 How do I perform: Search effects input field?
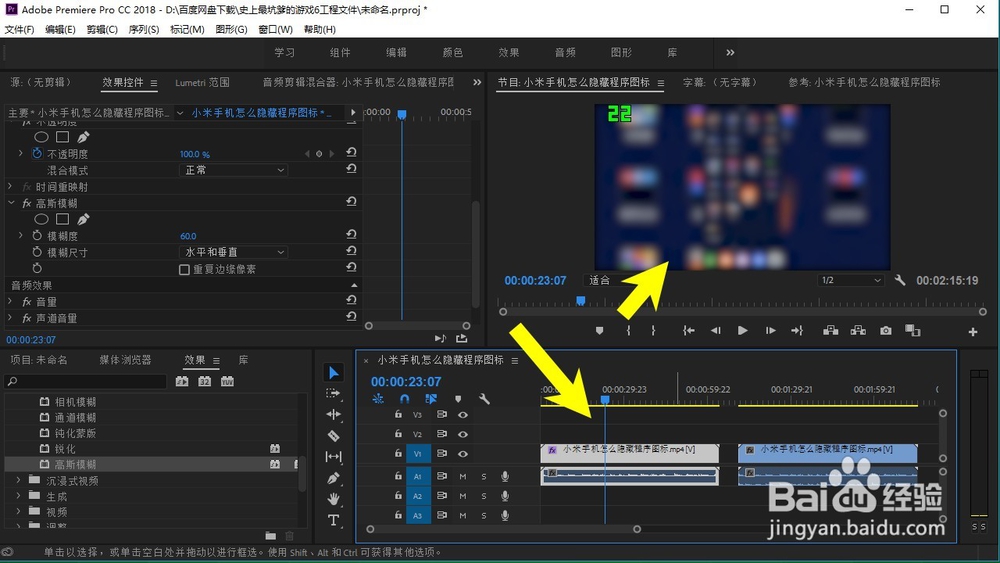(85, 381)
